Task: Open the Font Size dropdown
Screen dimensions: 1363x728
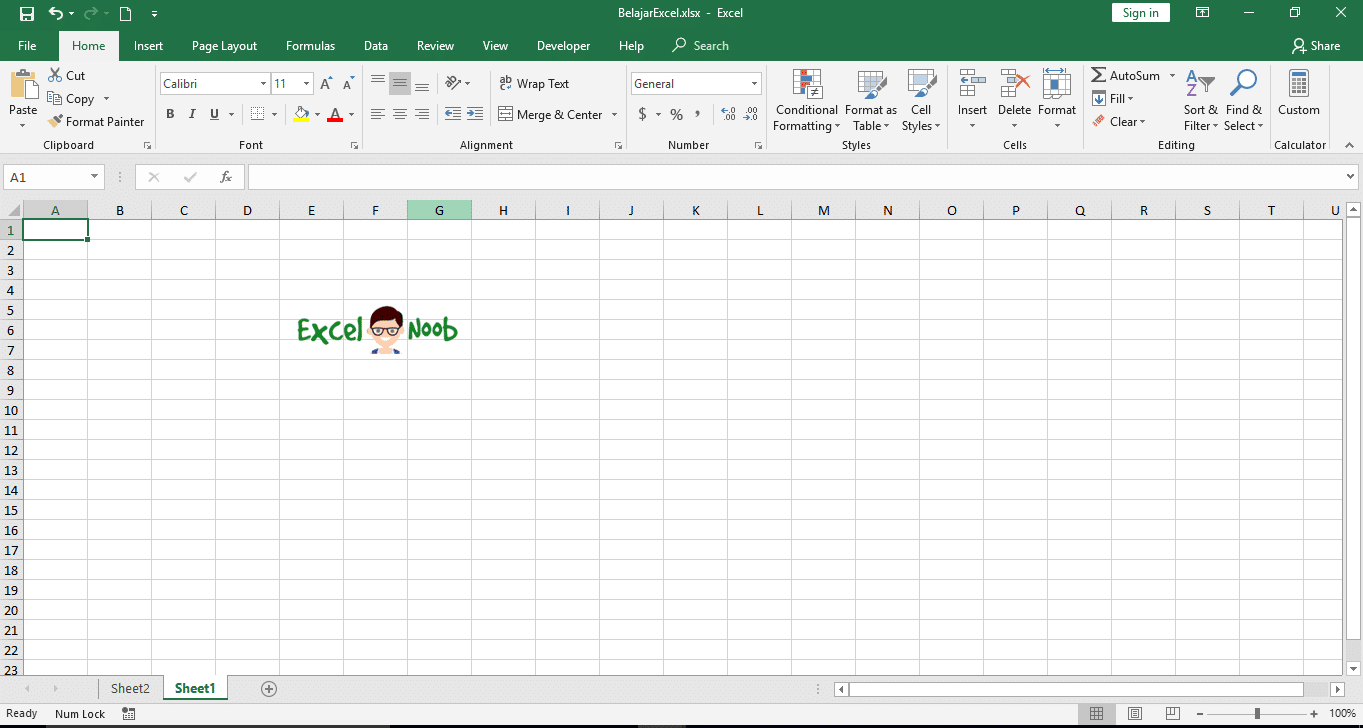Action: click(x=305, y=83)
